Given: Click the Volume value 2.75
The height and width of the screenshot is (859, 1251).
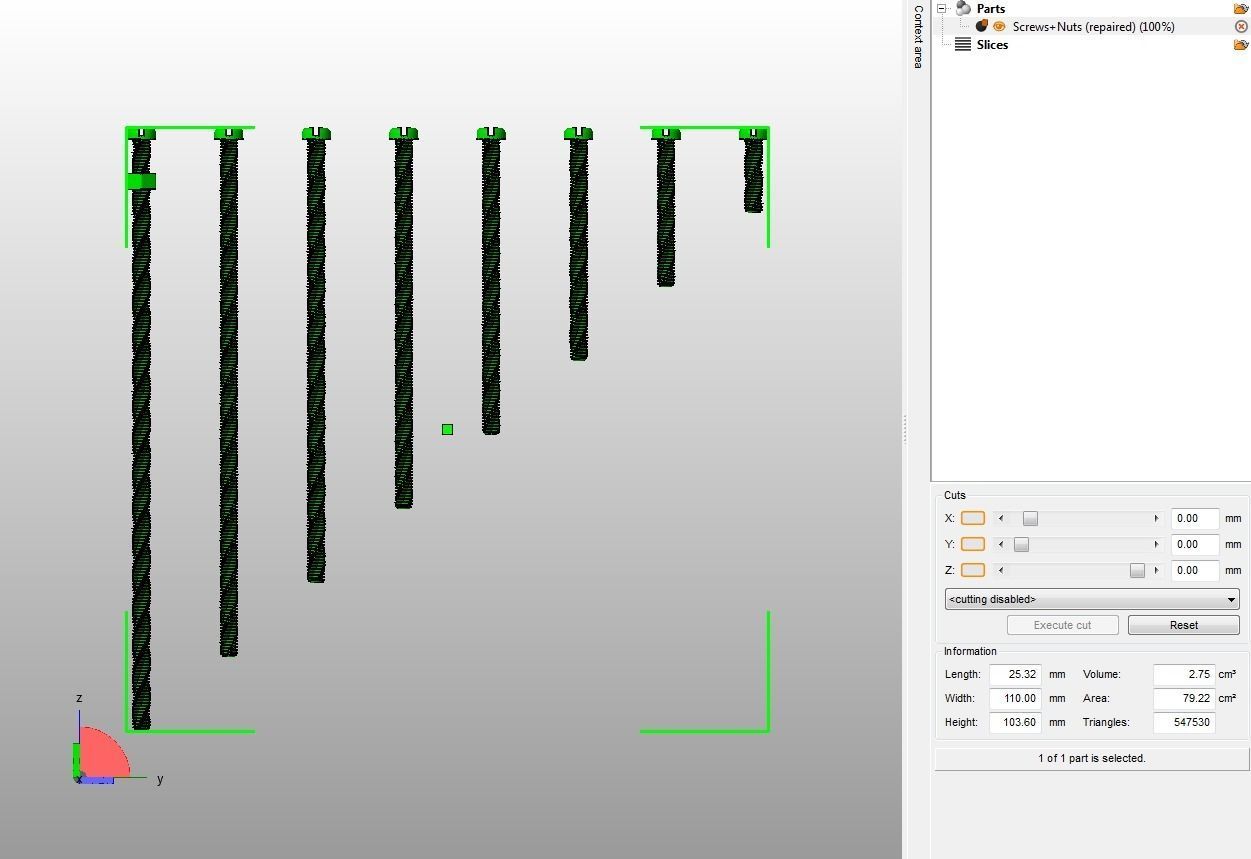Looking at the screenshot, I should pos(1184,674).
